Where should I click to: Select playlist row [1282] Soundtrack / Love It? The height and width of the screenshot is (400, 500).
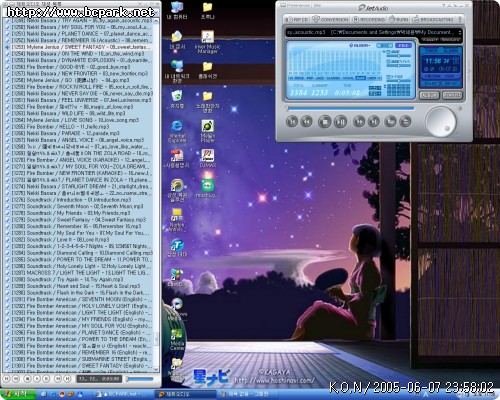point(79,240)
